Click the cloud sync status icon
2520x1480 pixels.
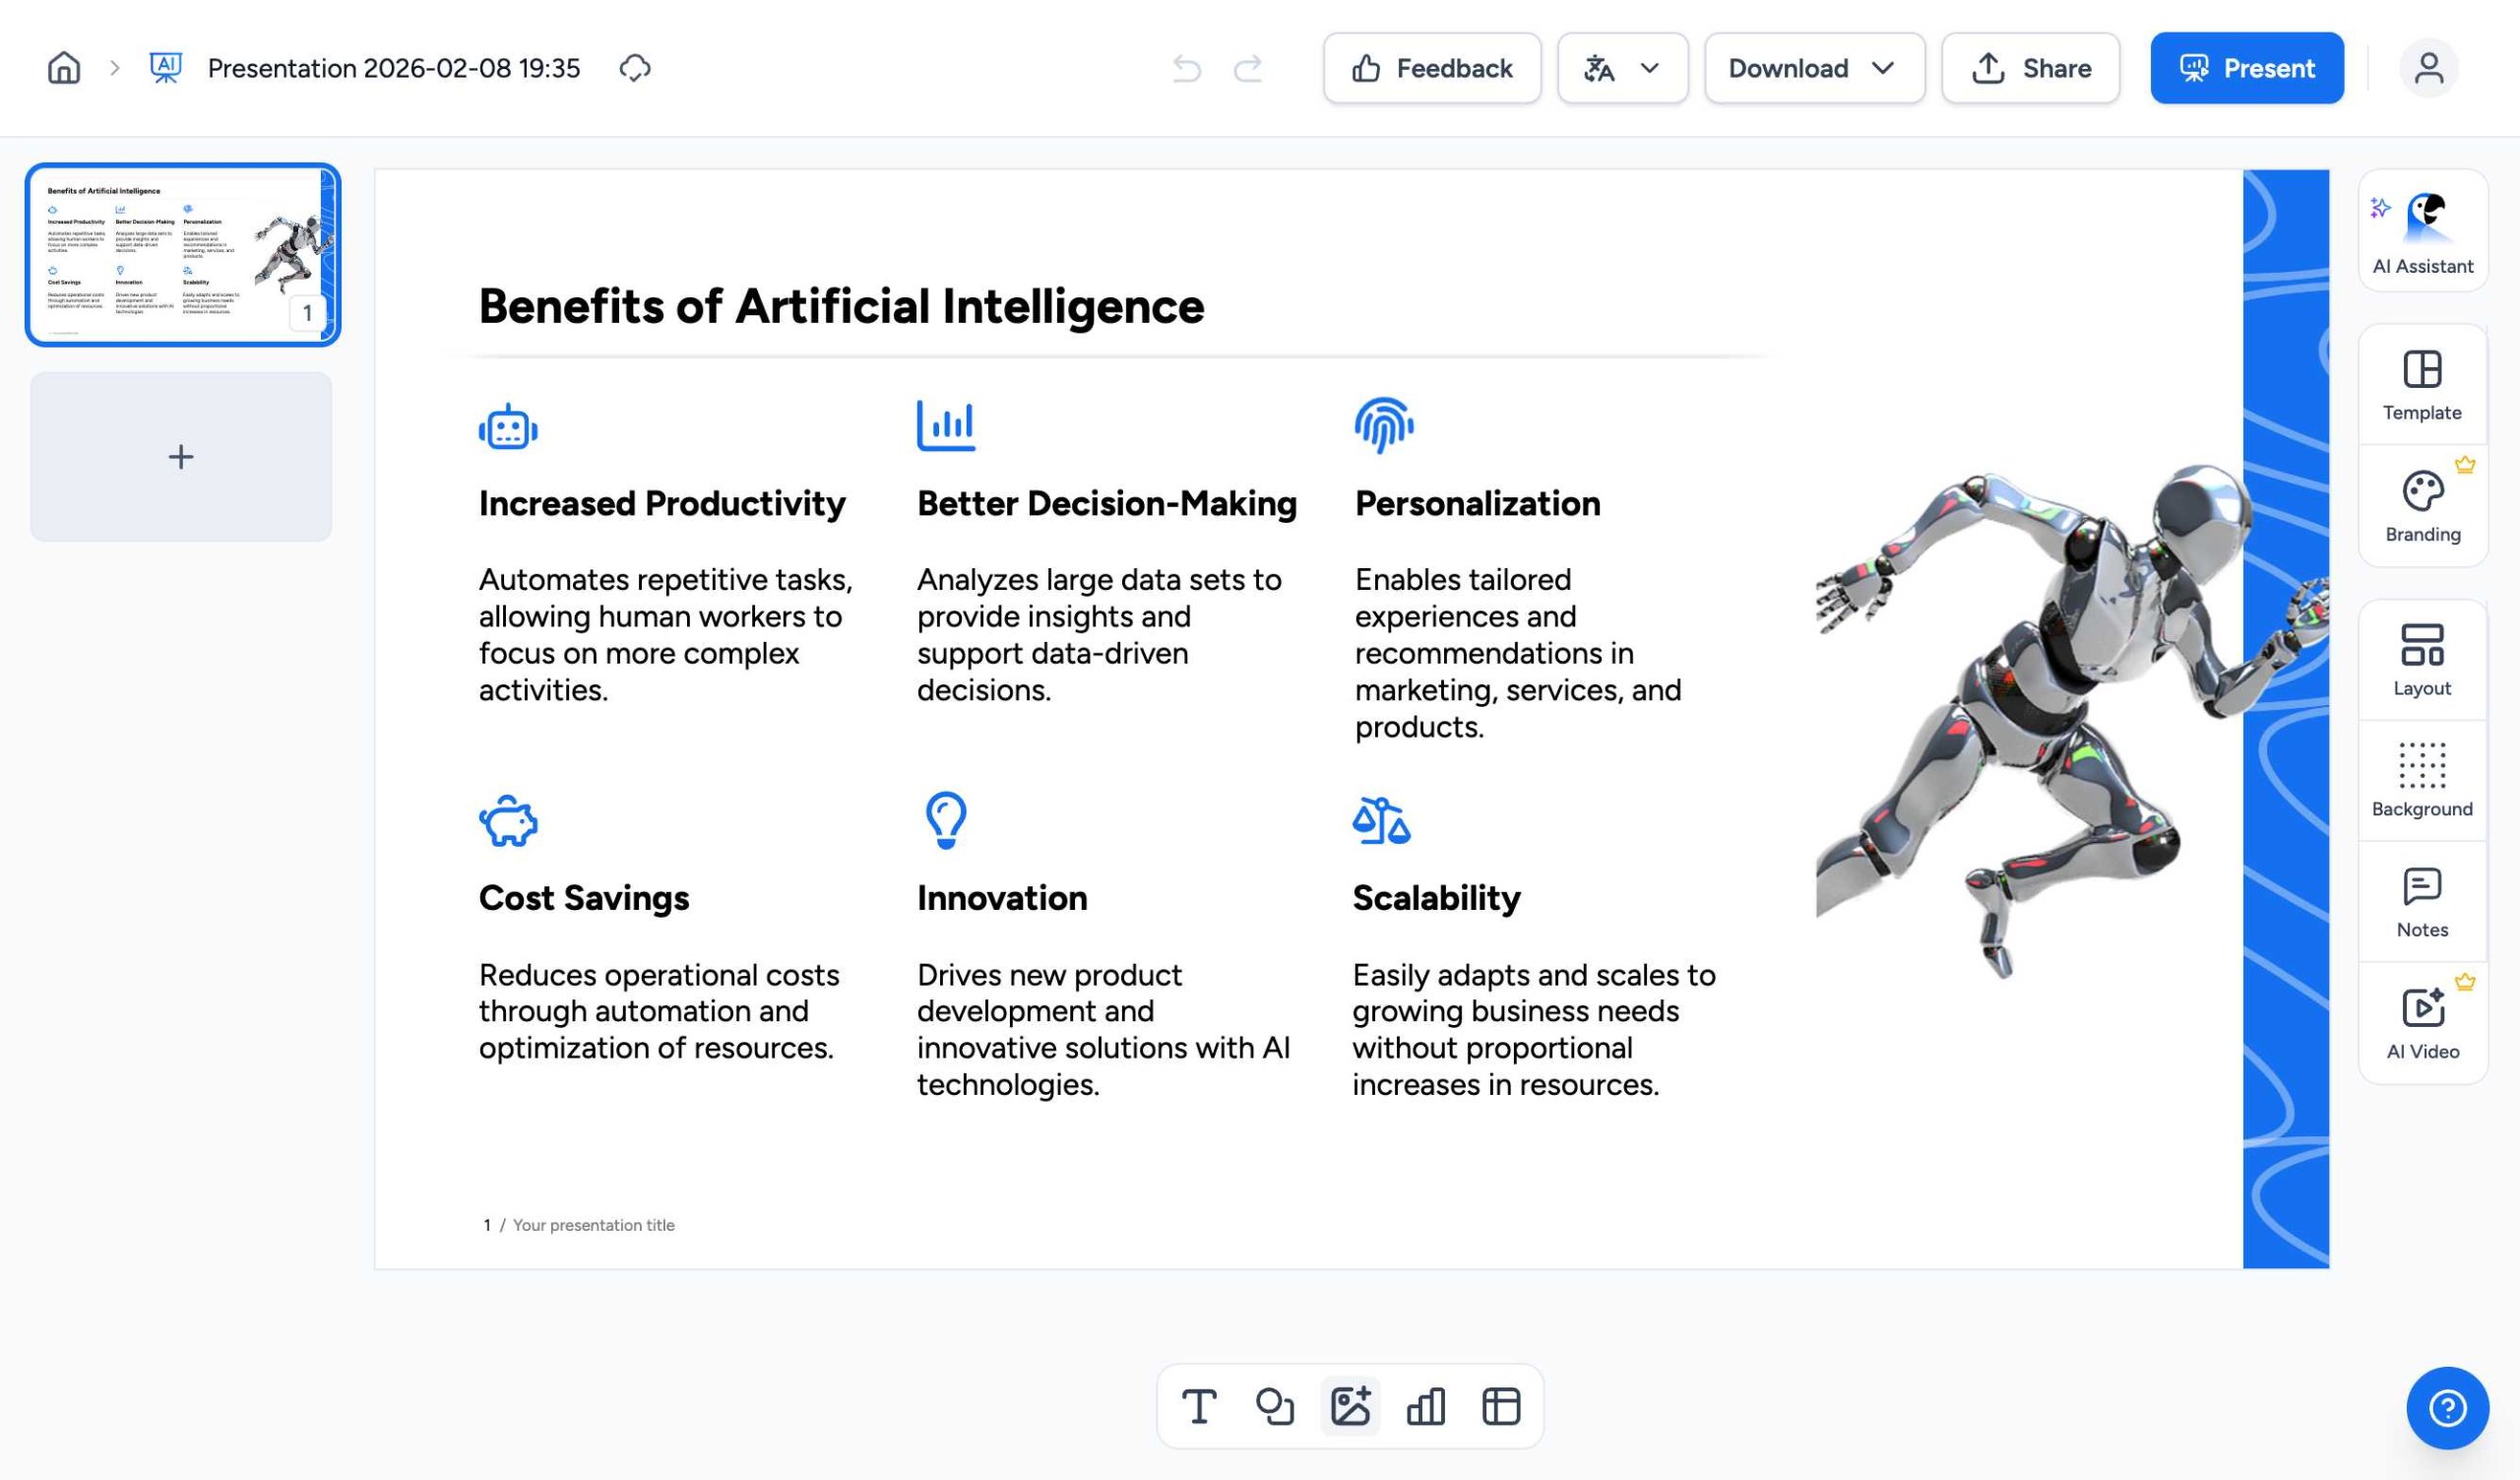point(635,68)
